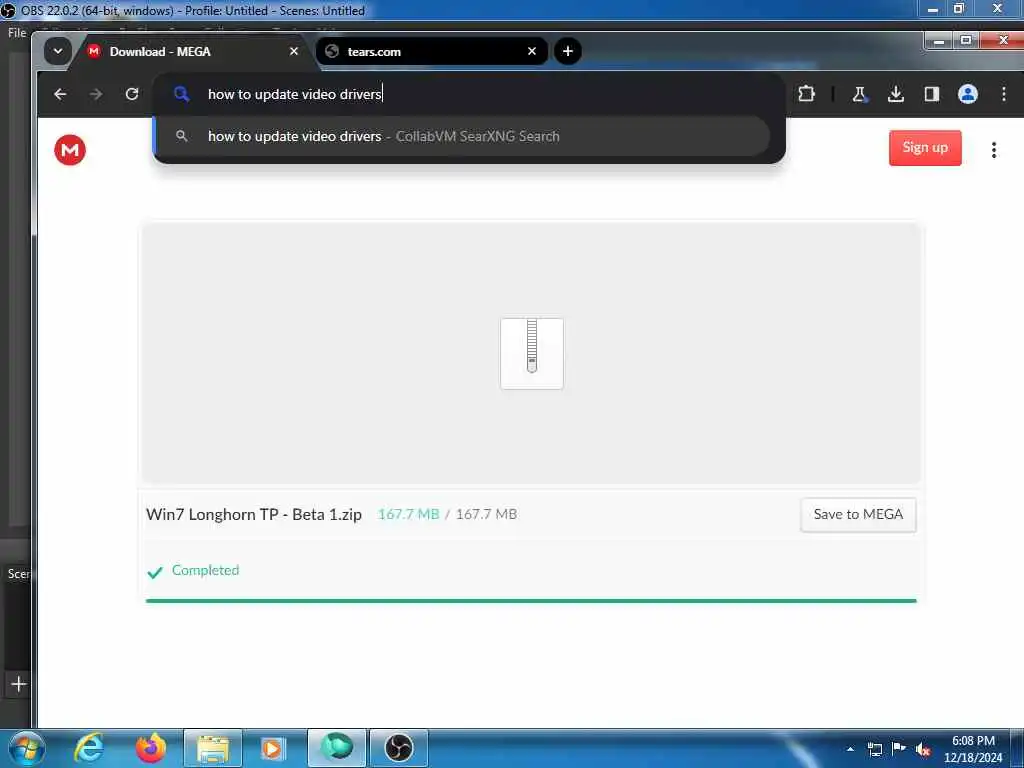Image resolution: width=1024 pixels, height=768 pixels.
Task: Click the Win7 Longhorn TP - Beta 1.zip filename
Action: [254, 515]
